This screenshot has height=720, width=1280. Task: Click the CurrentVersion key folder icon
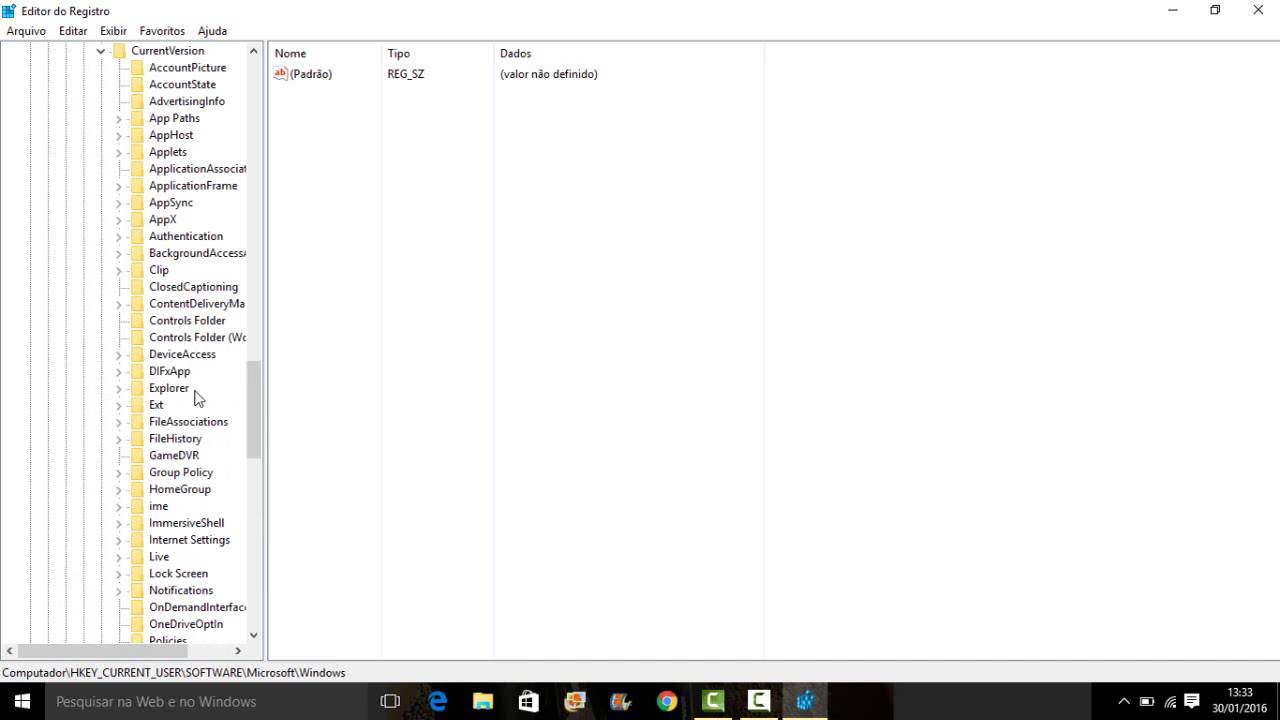119,51
